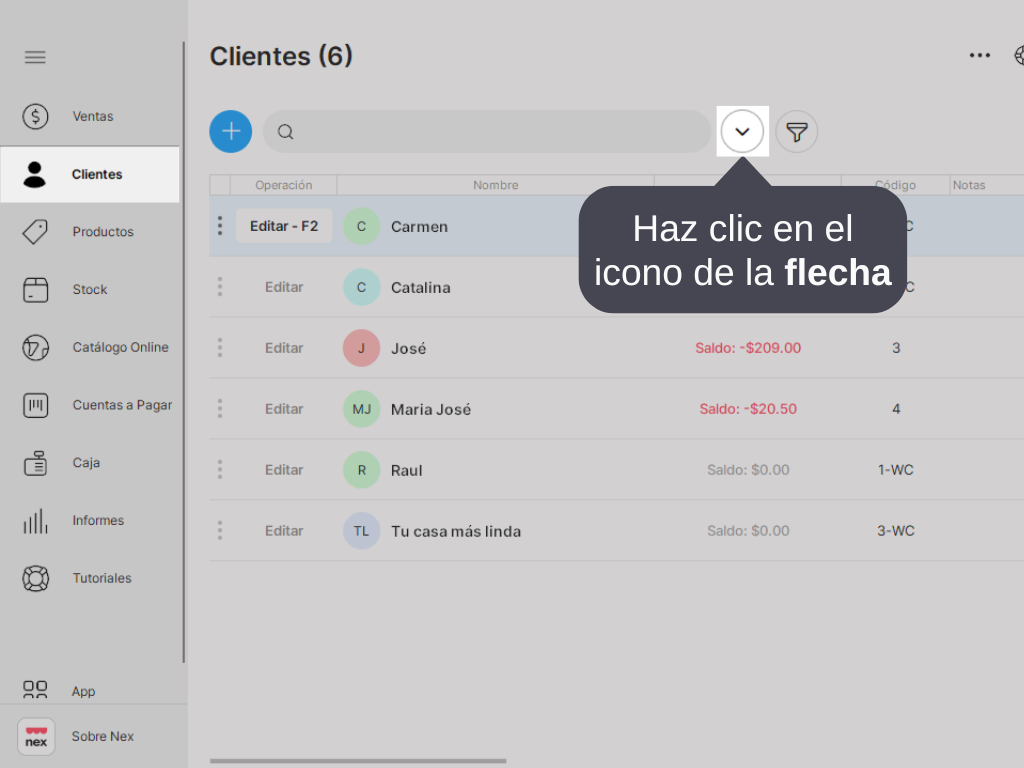
Task: Click Editar for José
Action: pyautogui.click(x=284, y=348)
